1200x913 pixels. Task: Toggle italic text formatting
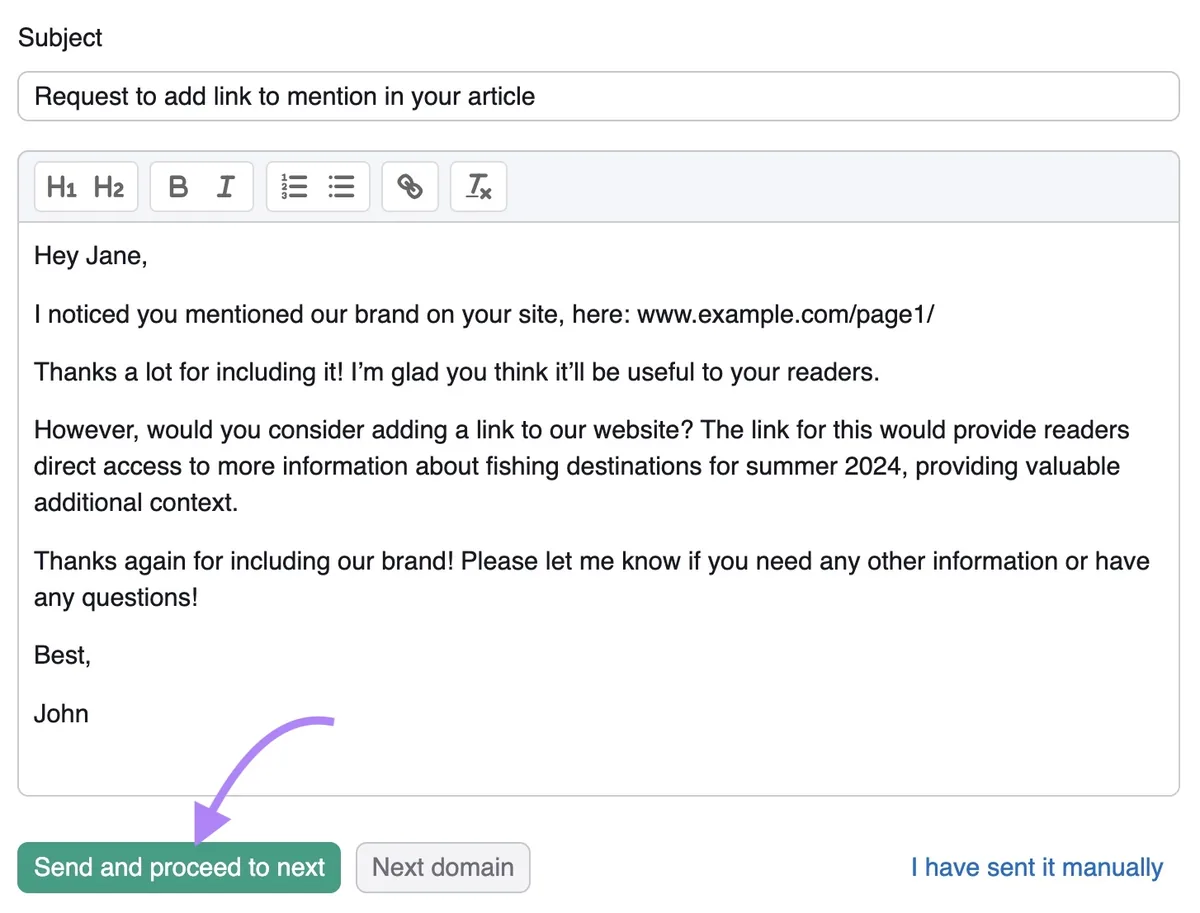pos(226,187)
